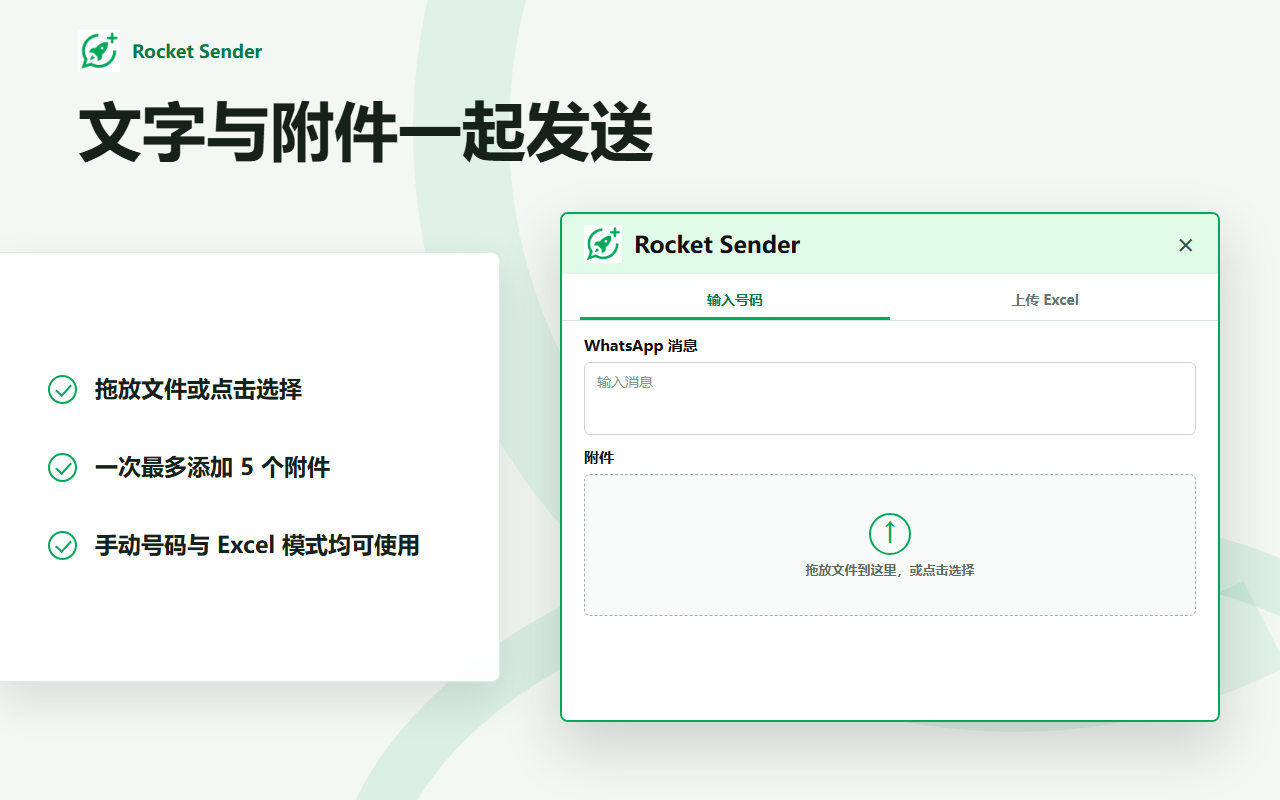Click the Rocket Sender logo in the page header
1280x800 pixels.
pos(99,51)
